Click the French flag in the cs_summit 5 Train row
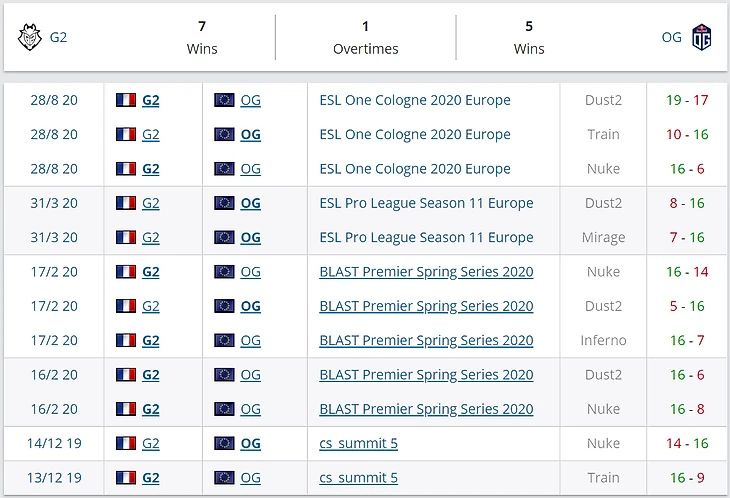 tap(126, 477)
